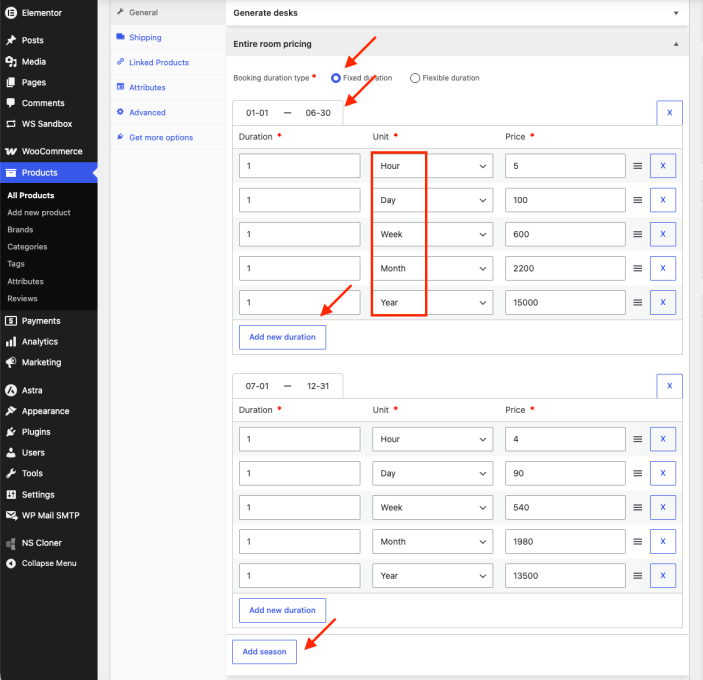This screenshot has width=703, height=680.
Task: Click the 12-31 season end date
Action: tap(318, 386)
